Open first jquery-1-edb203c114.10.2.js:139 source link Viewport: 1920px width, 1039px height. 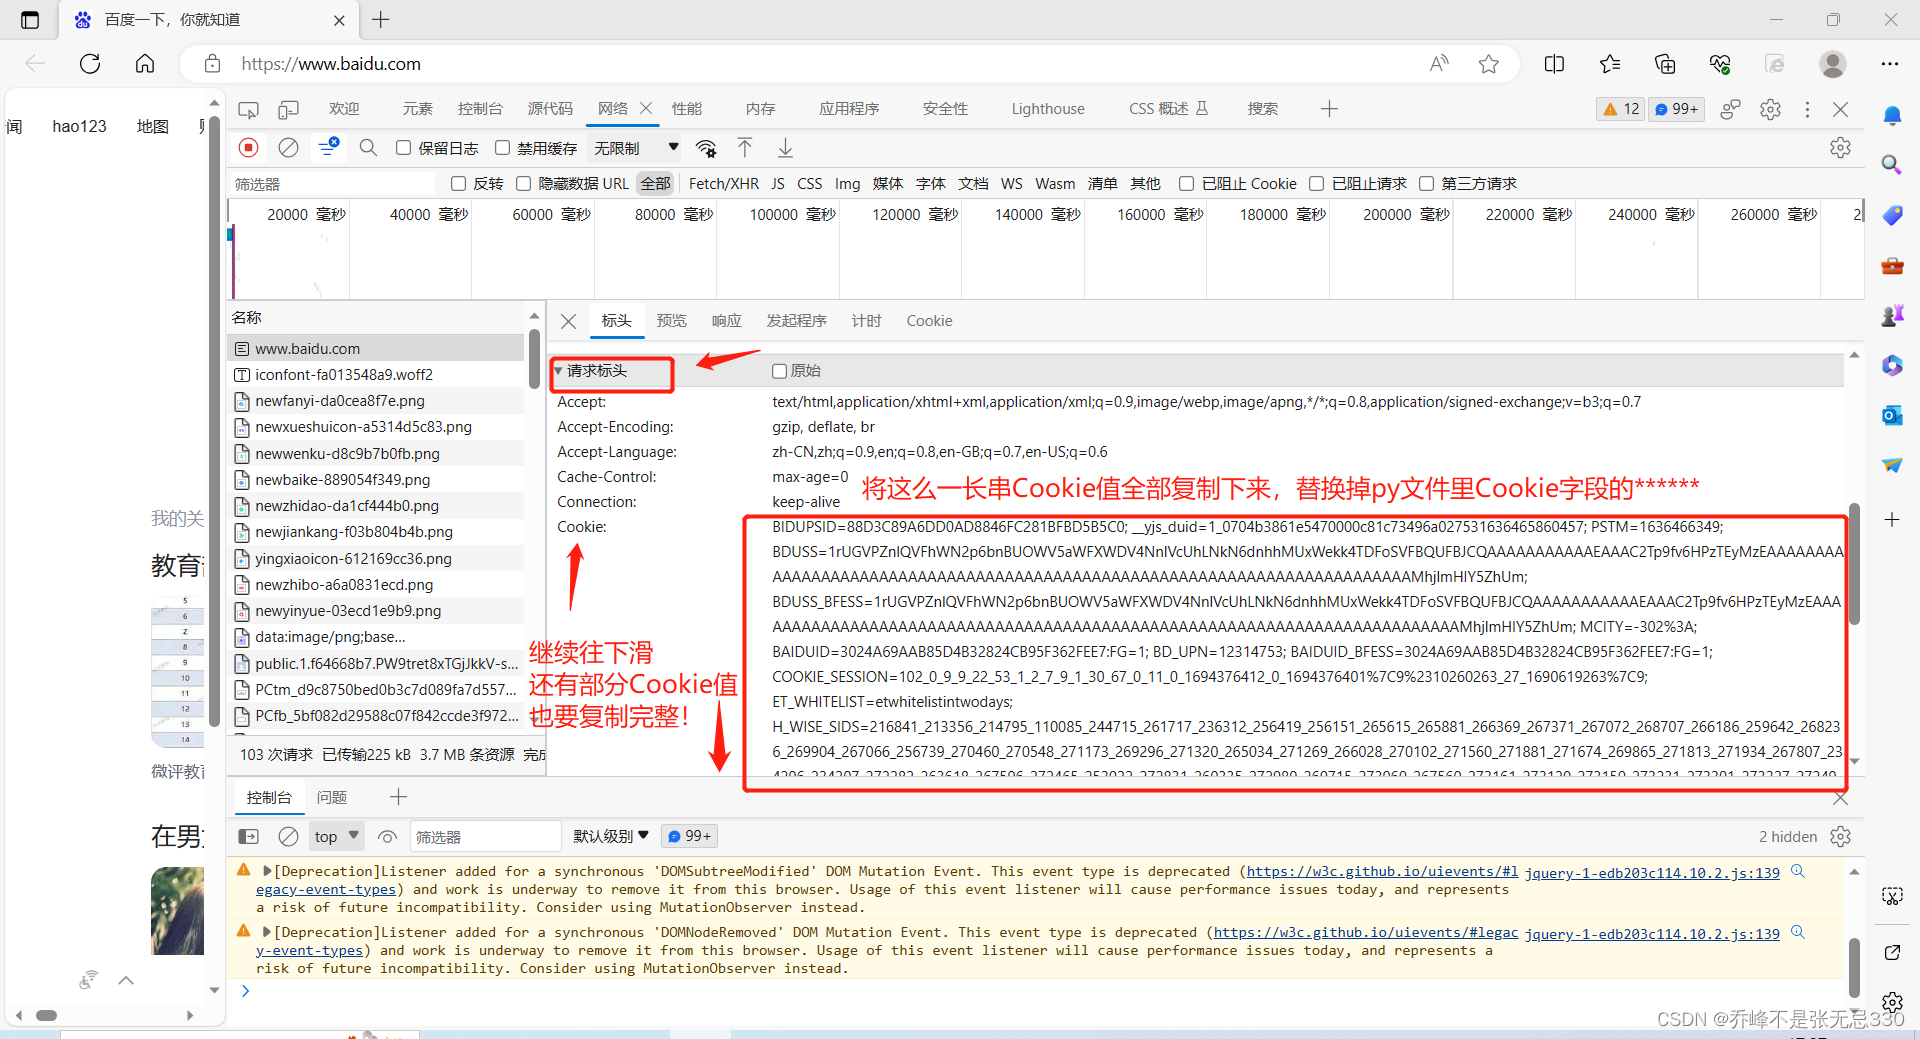1652,873
